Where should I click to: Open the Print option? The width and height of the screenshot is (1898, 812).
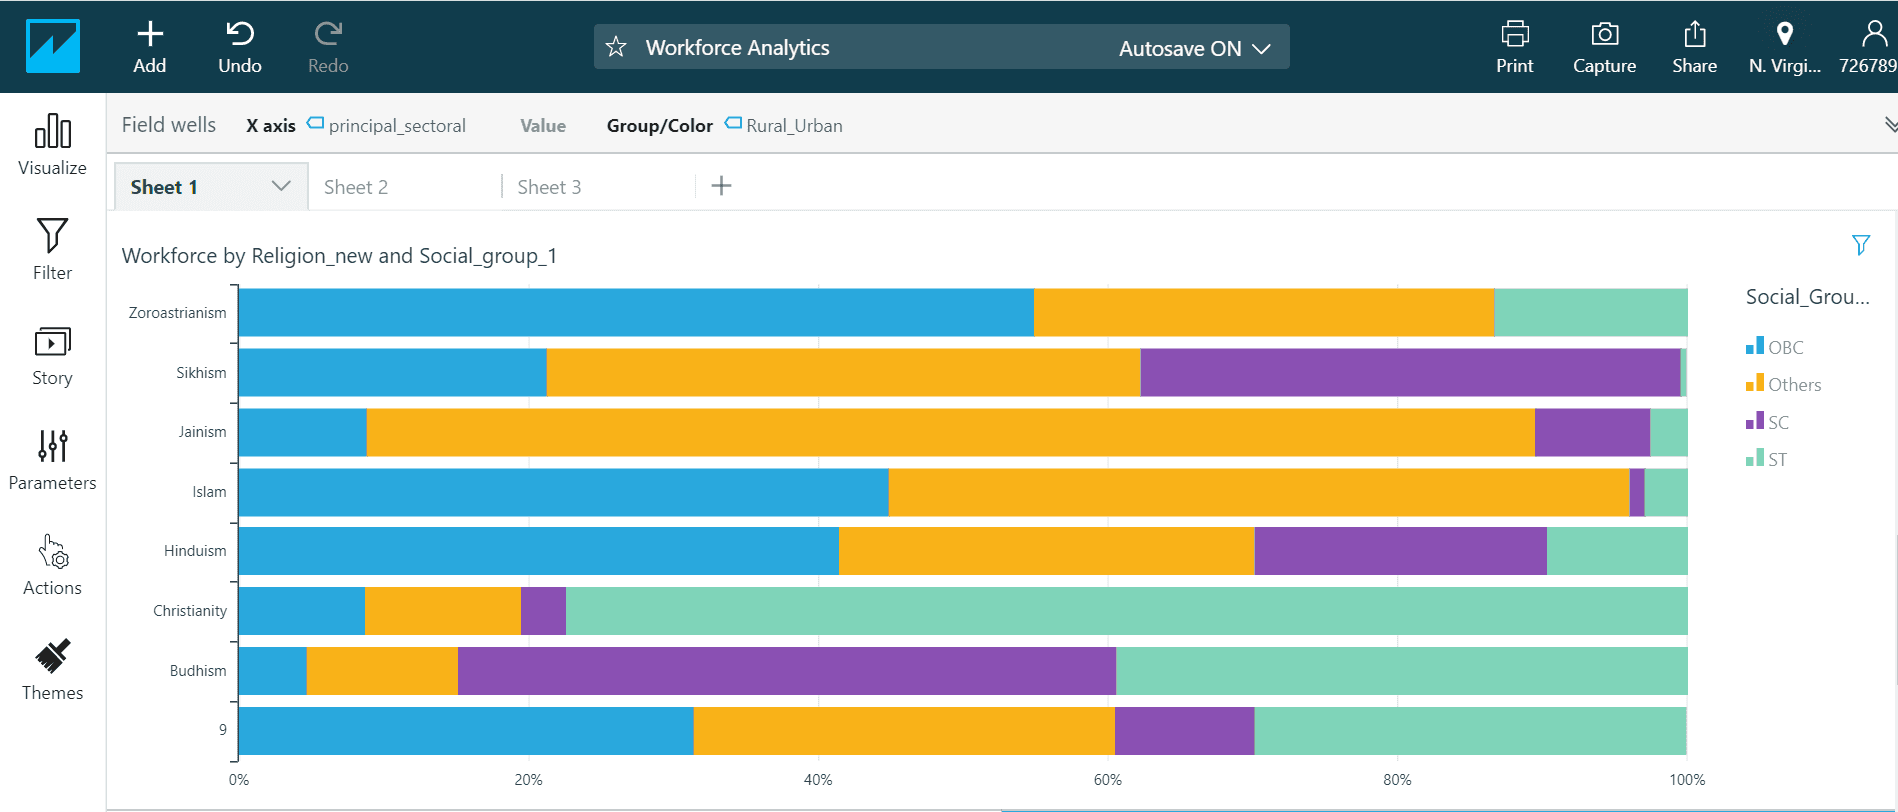click(x=1514, y=47)
